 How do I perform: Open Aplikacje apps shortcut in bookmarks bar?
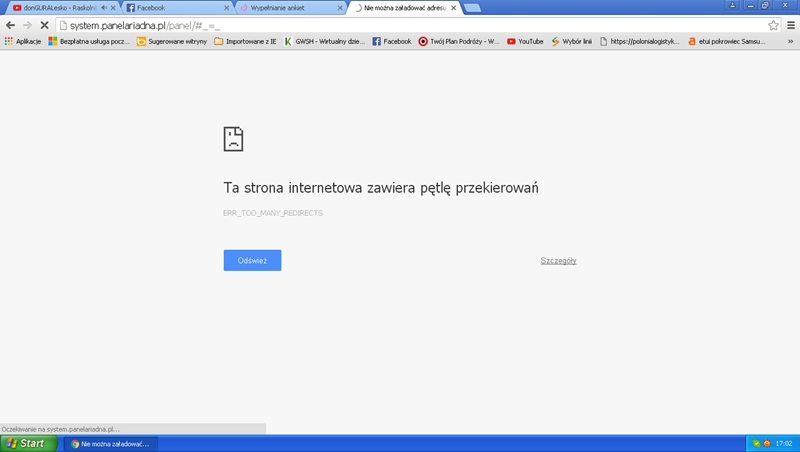coord(23,42)
